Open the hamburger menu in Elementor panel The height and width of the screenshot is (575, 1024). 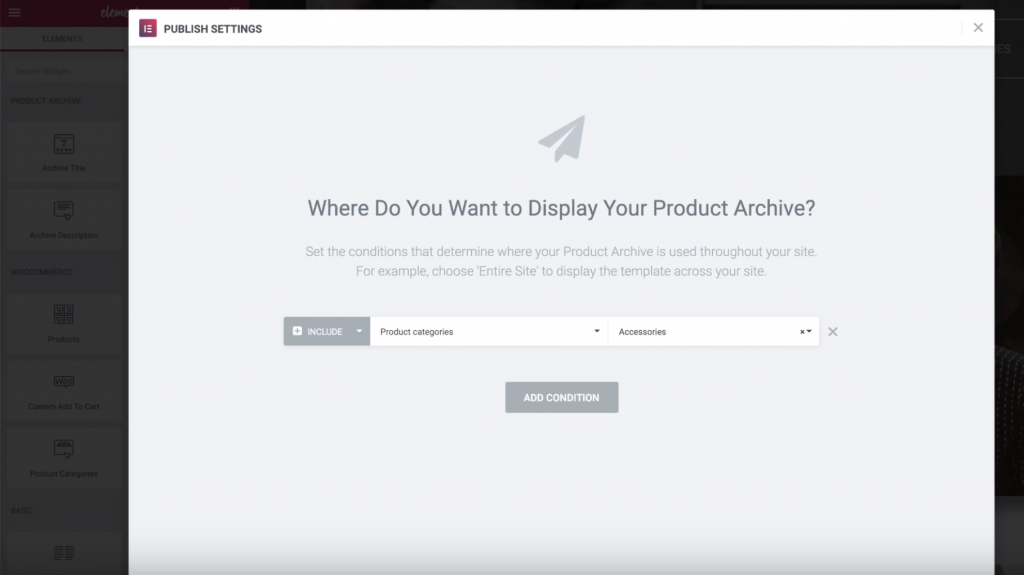click(14, 12)
